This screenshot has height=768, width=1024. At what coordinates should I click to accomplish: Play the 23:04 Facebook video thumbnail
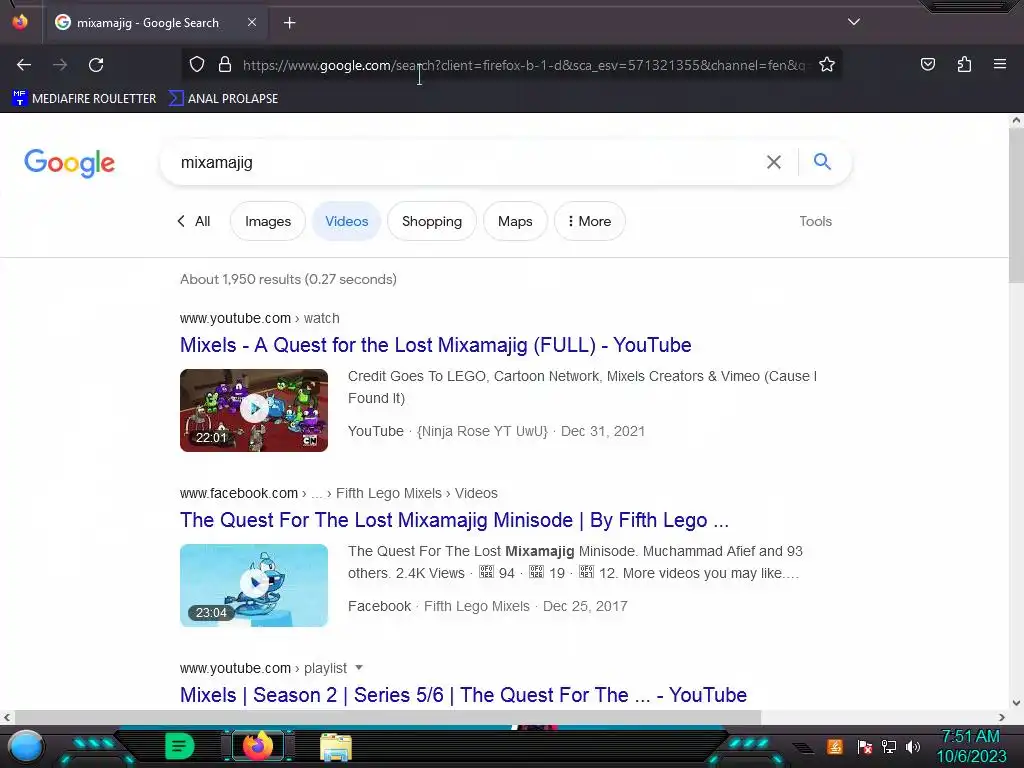click(x=254, y=585)
